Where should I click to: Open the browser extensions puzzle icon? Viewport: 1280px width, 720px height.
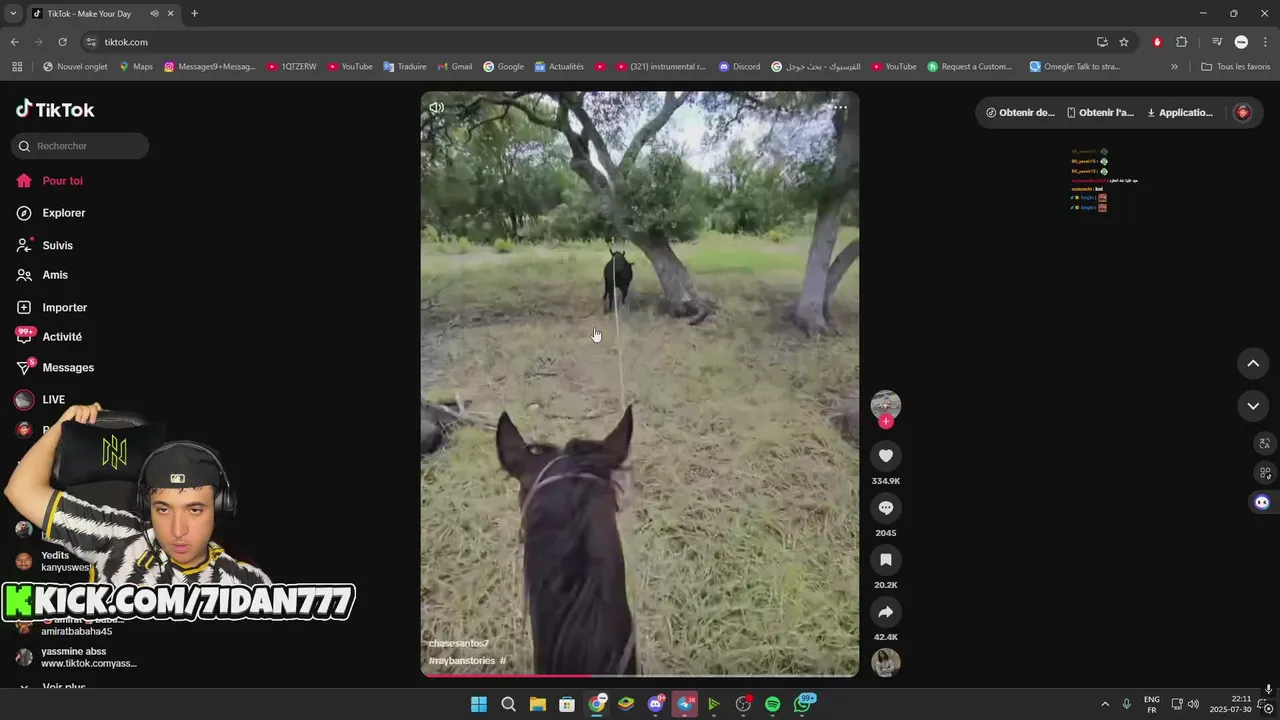coord(1181,42)
